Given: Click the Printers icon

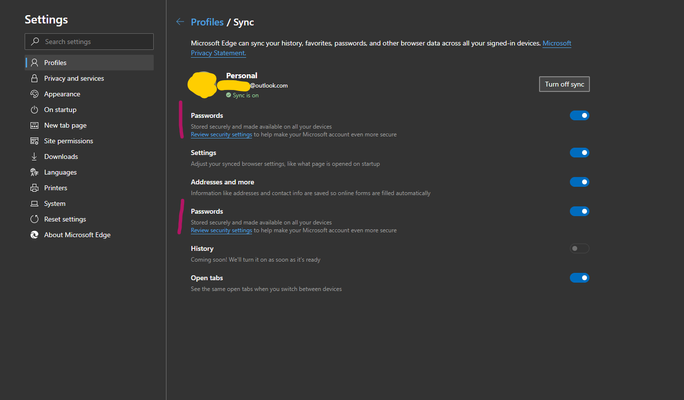Looking at the screenshot, I should [x=34, y=188].
